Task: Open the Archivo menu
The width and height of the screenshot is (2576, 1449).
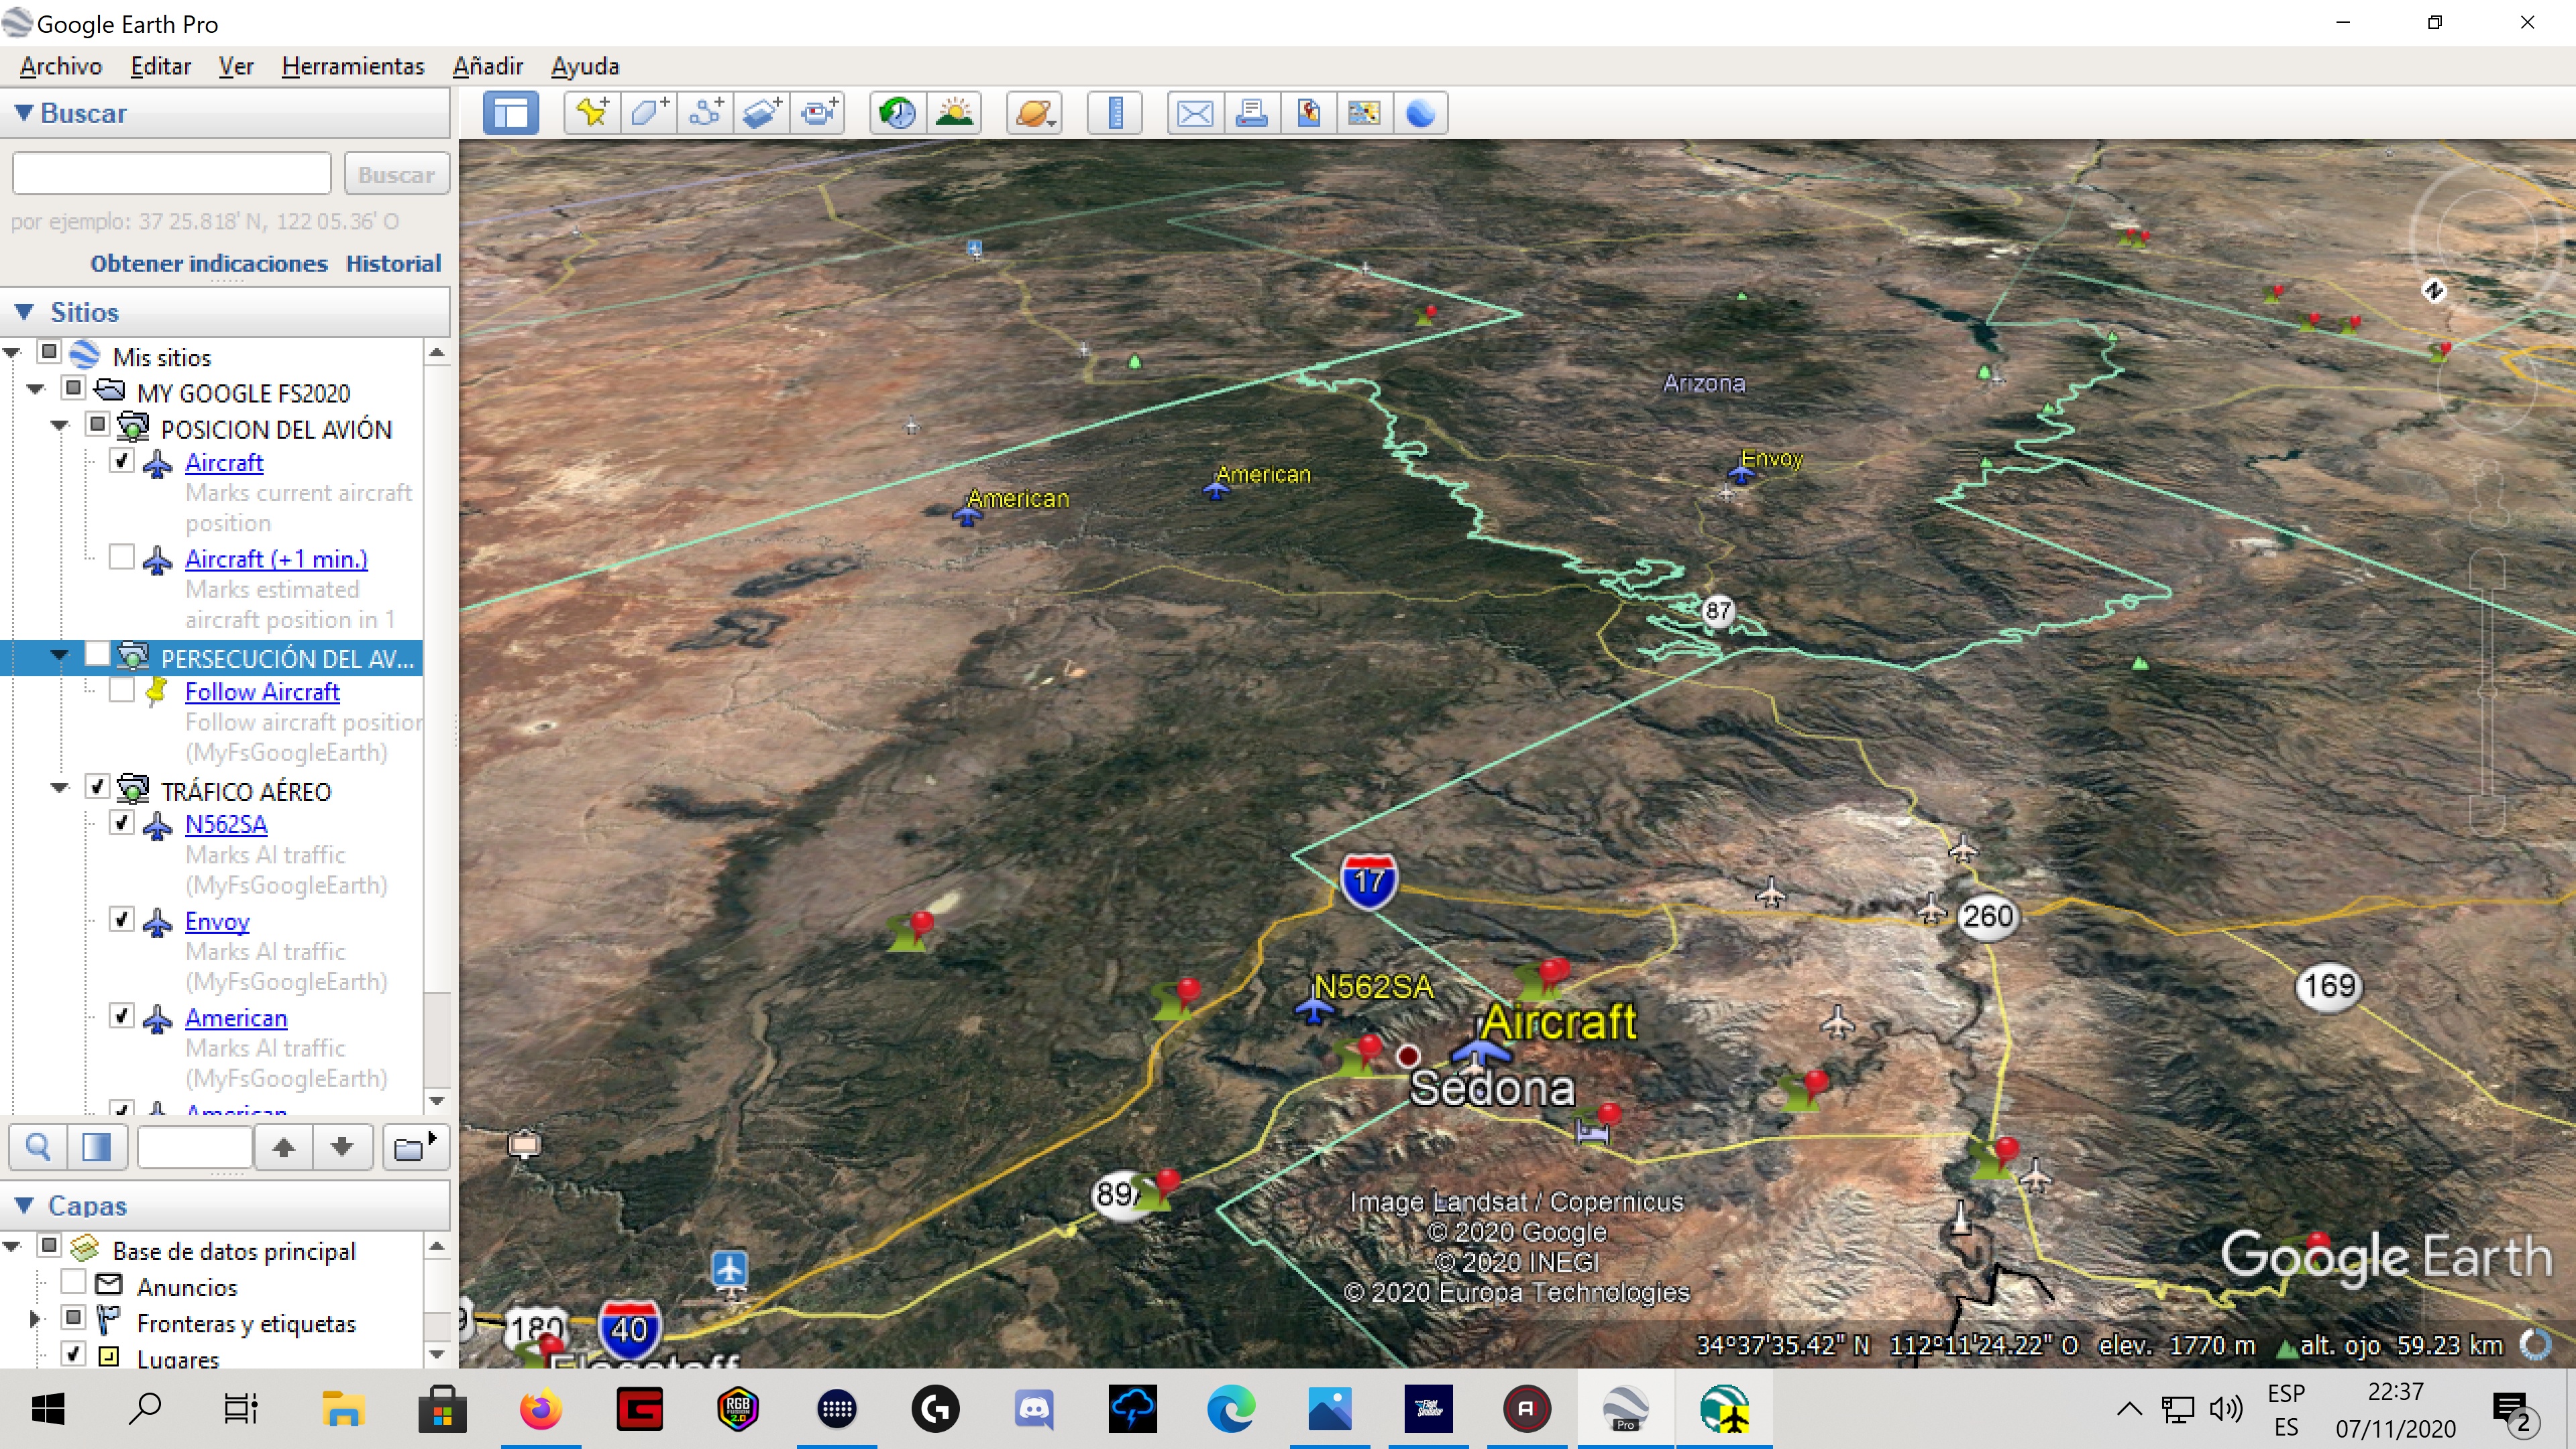Action: pos(60,66)
